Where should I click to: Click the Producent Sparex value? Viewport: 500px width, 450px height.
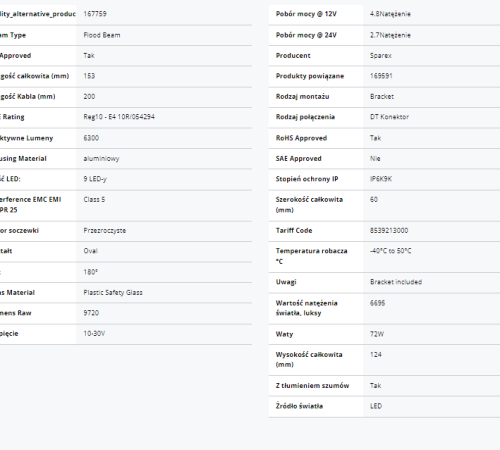tap(381, 56)
